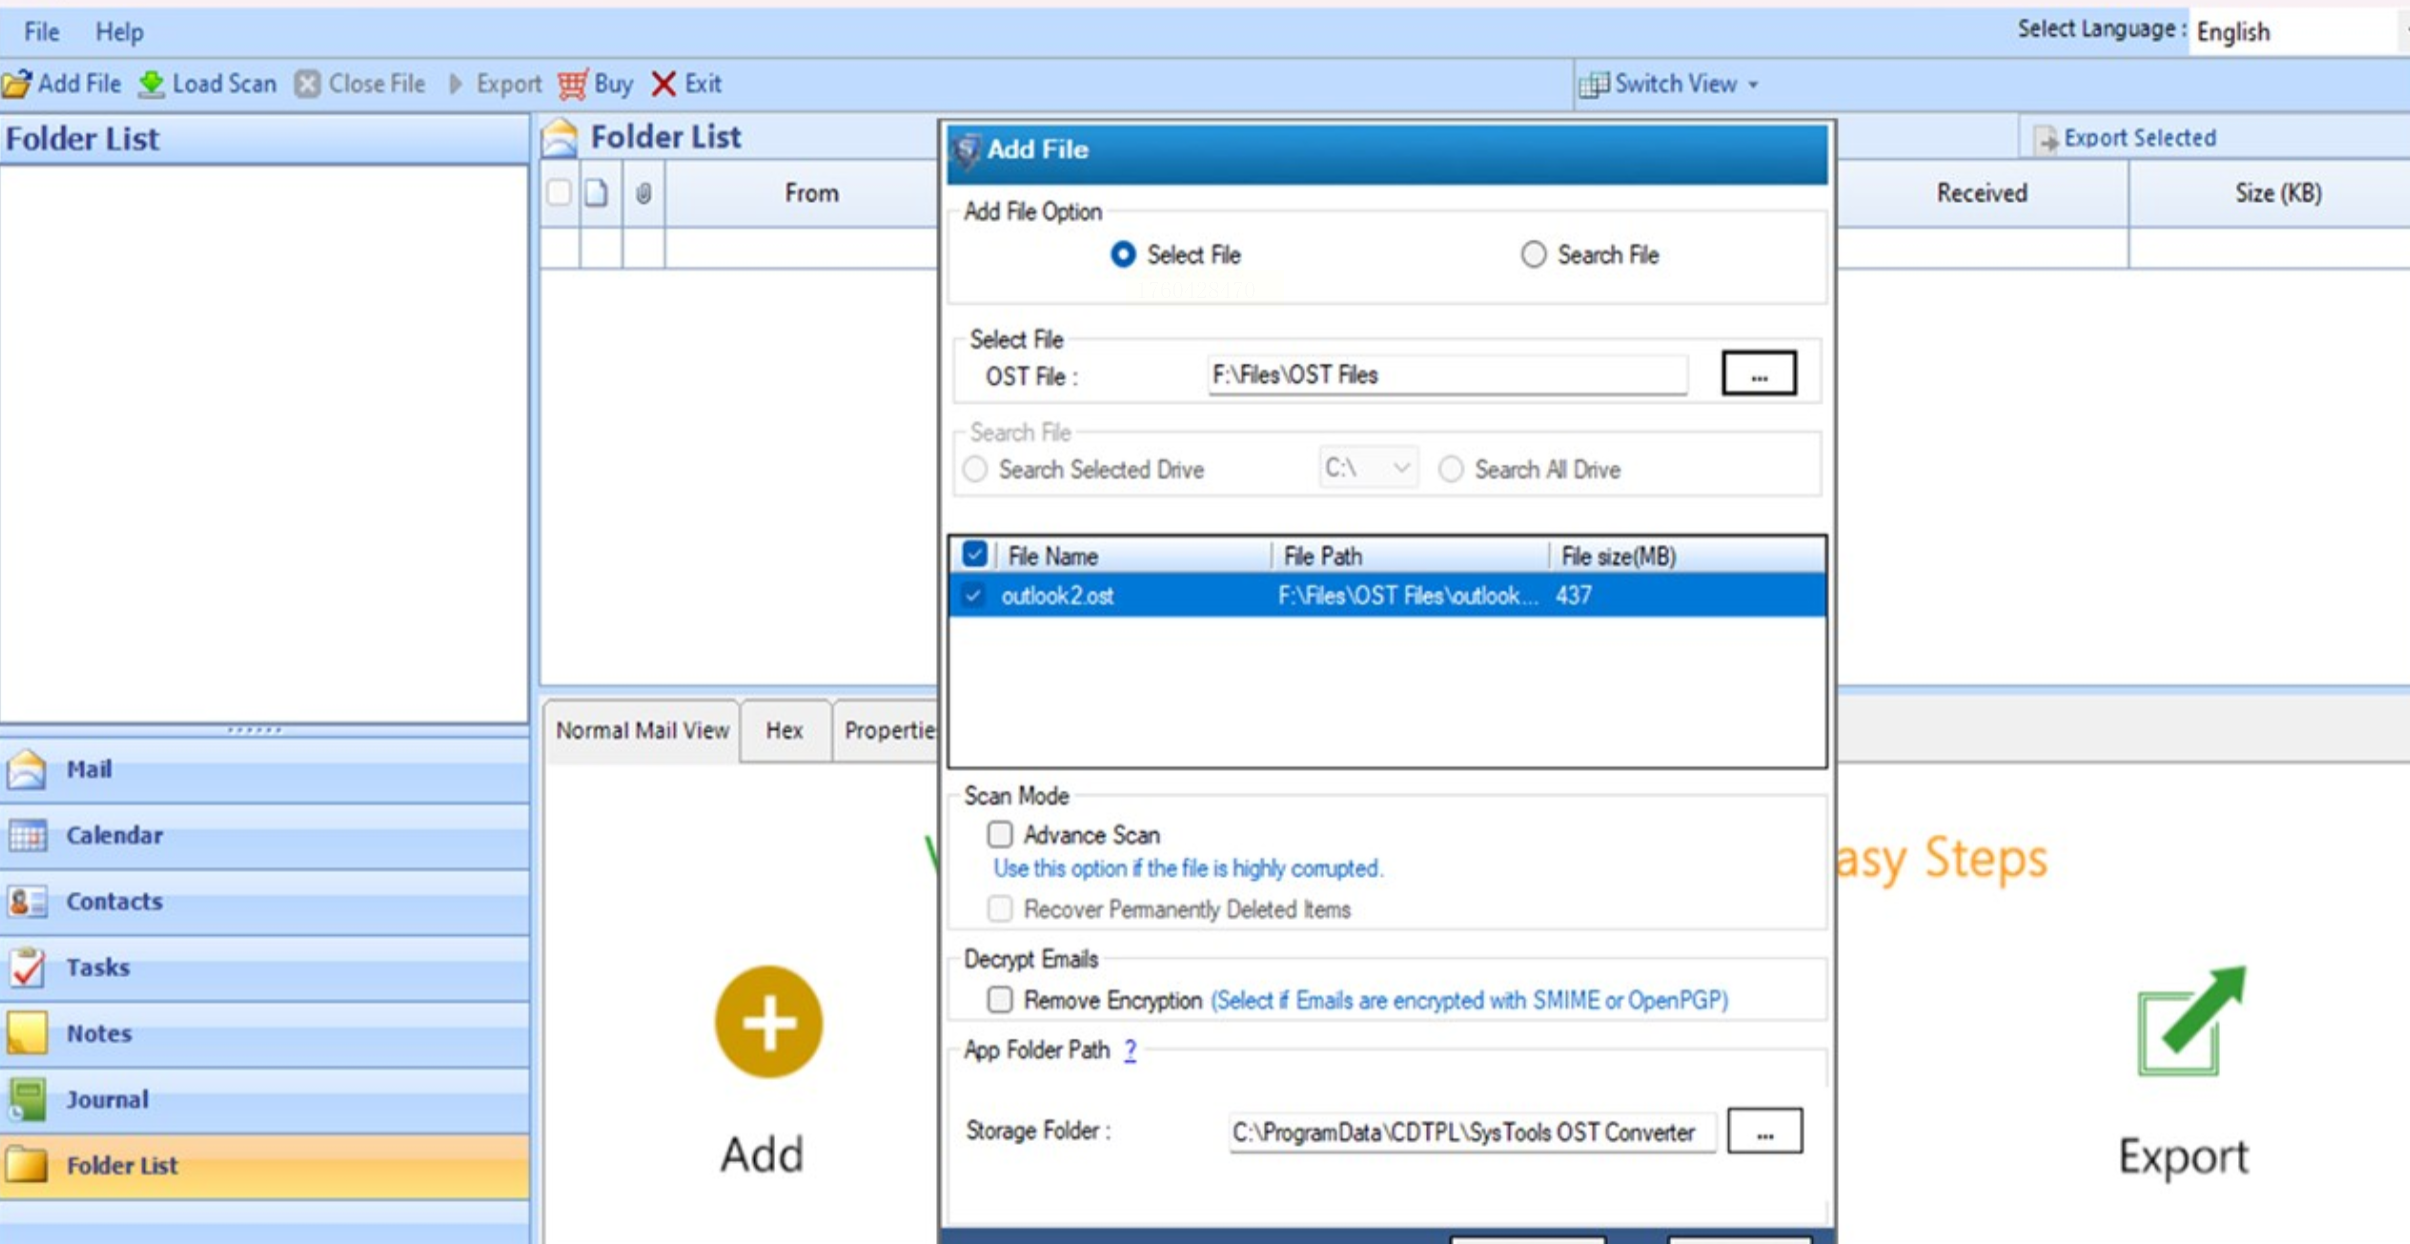
Task: Click the Add File toolbar icon
Action: 18,84
